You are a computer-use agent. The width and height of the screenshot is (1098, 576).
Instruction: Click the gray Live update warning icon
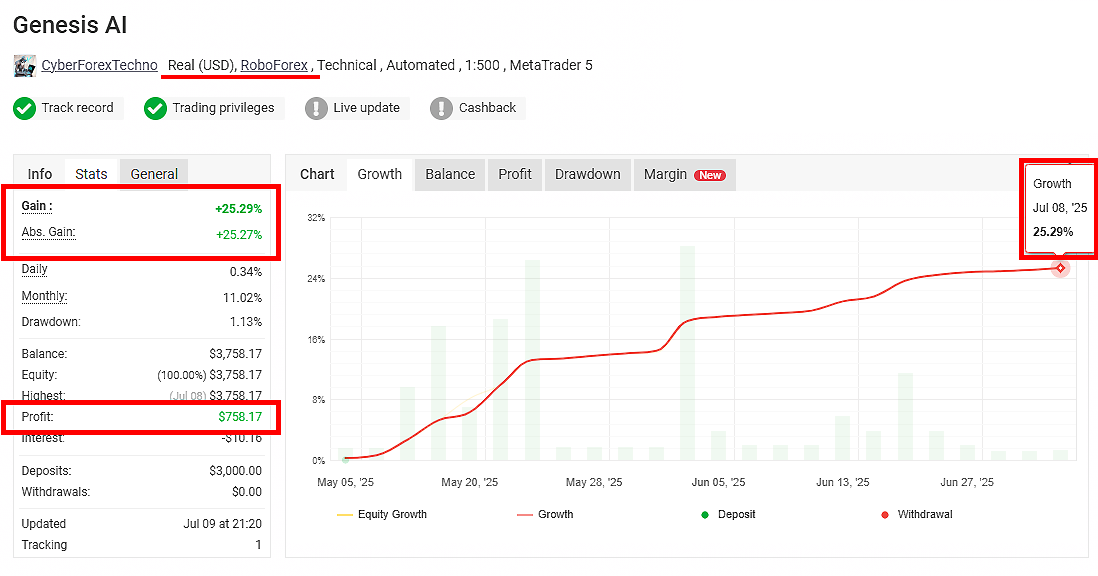(x=316, y=108)
